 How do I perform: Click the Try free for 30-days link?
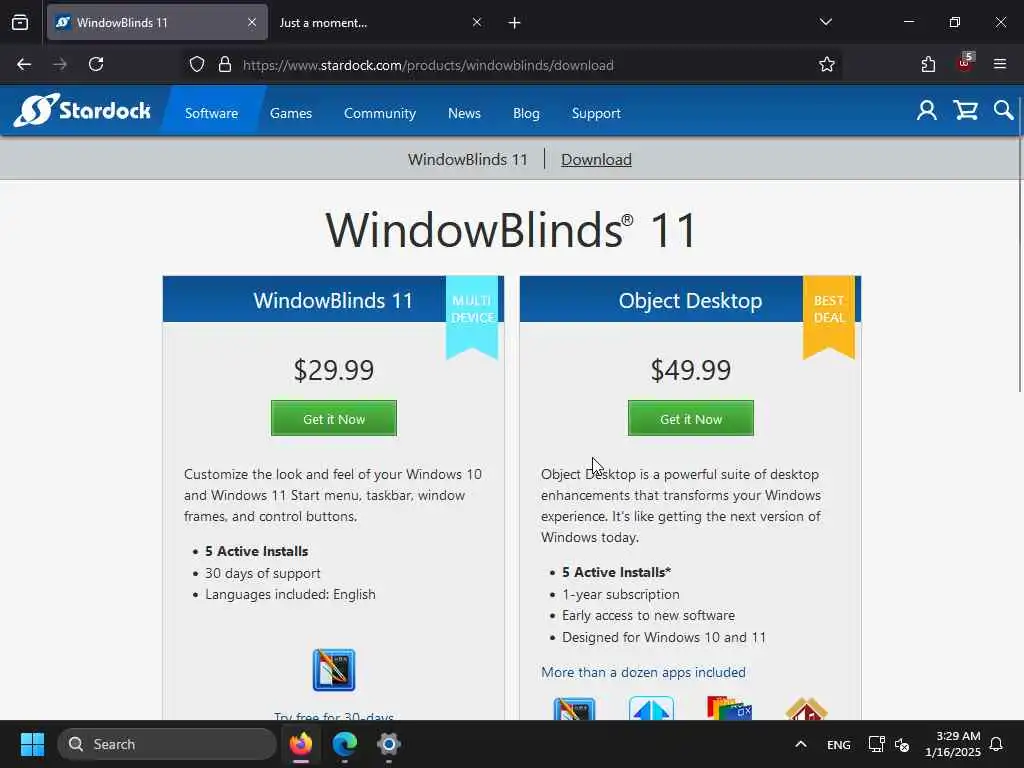tap(334, 716)
